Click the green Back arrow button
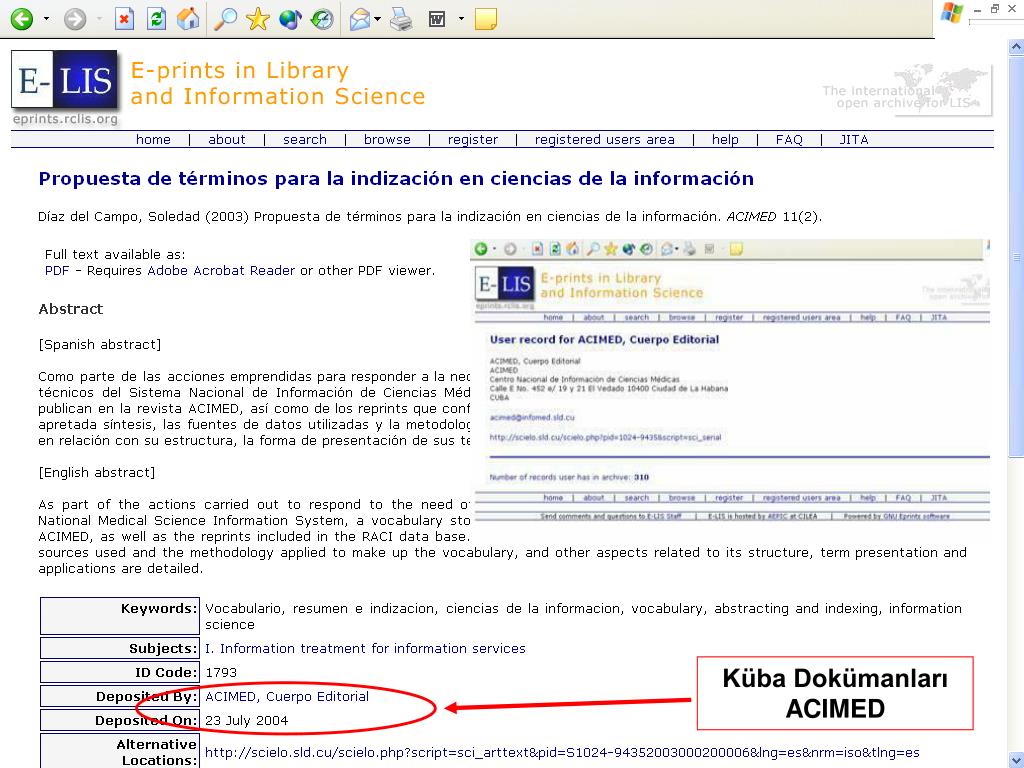Image resolution: width=1024 pixels, height=768 pixels. [22, 19]
